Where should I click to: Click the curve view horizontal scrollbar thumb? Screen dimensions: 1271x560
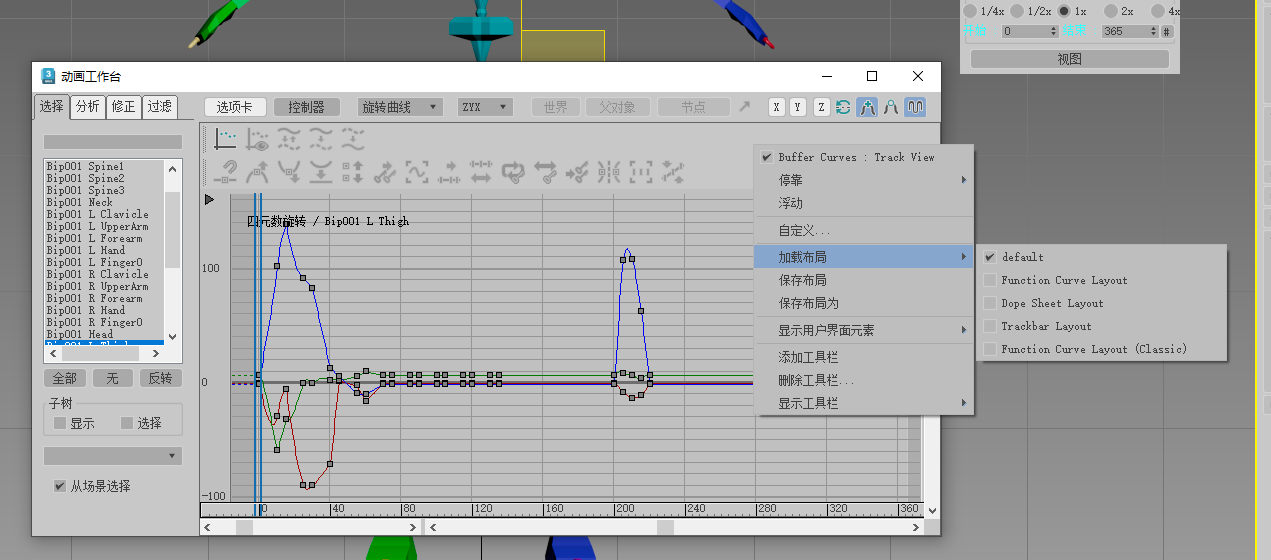tap(665, 527)
